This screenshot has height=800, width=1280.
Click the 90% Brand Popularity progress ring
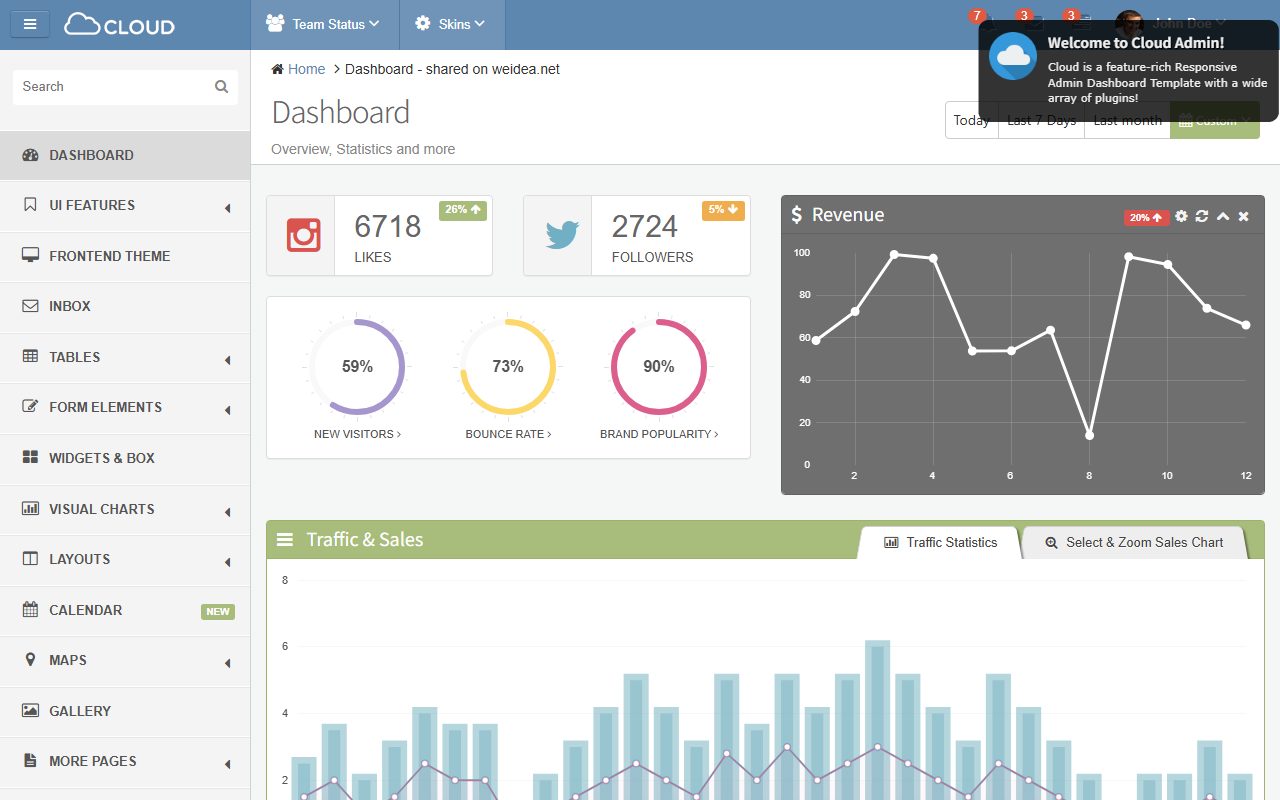(659, 367)
